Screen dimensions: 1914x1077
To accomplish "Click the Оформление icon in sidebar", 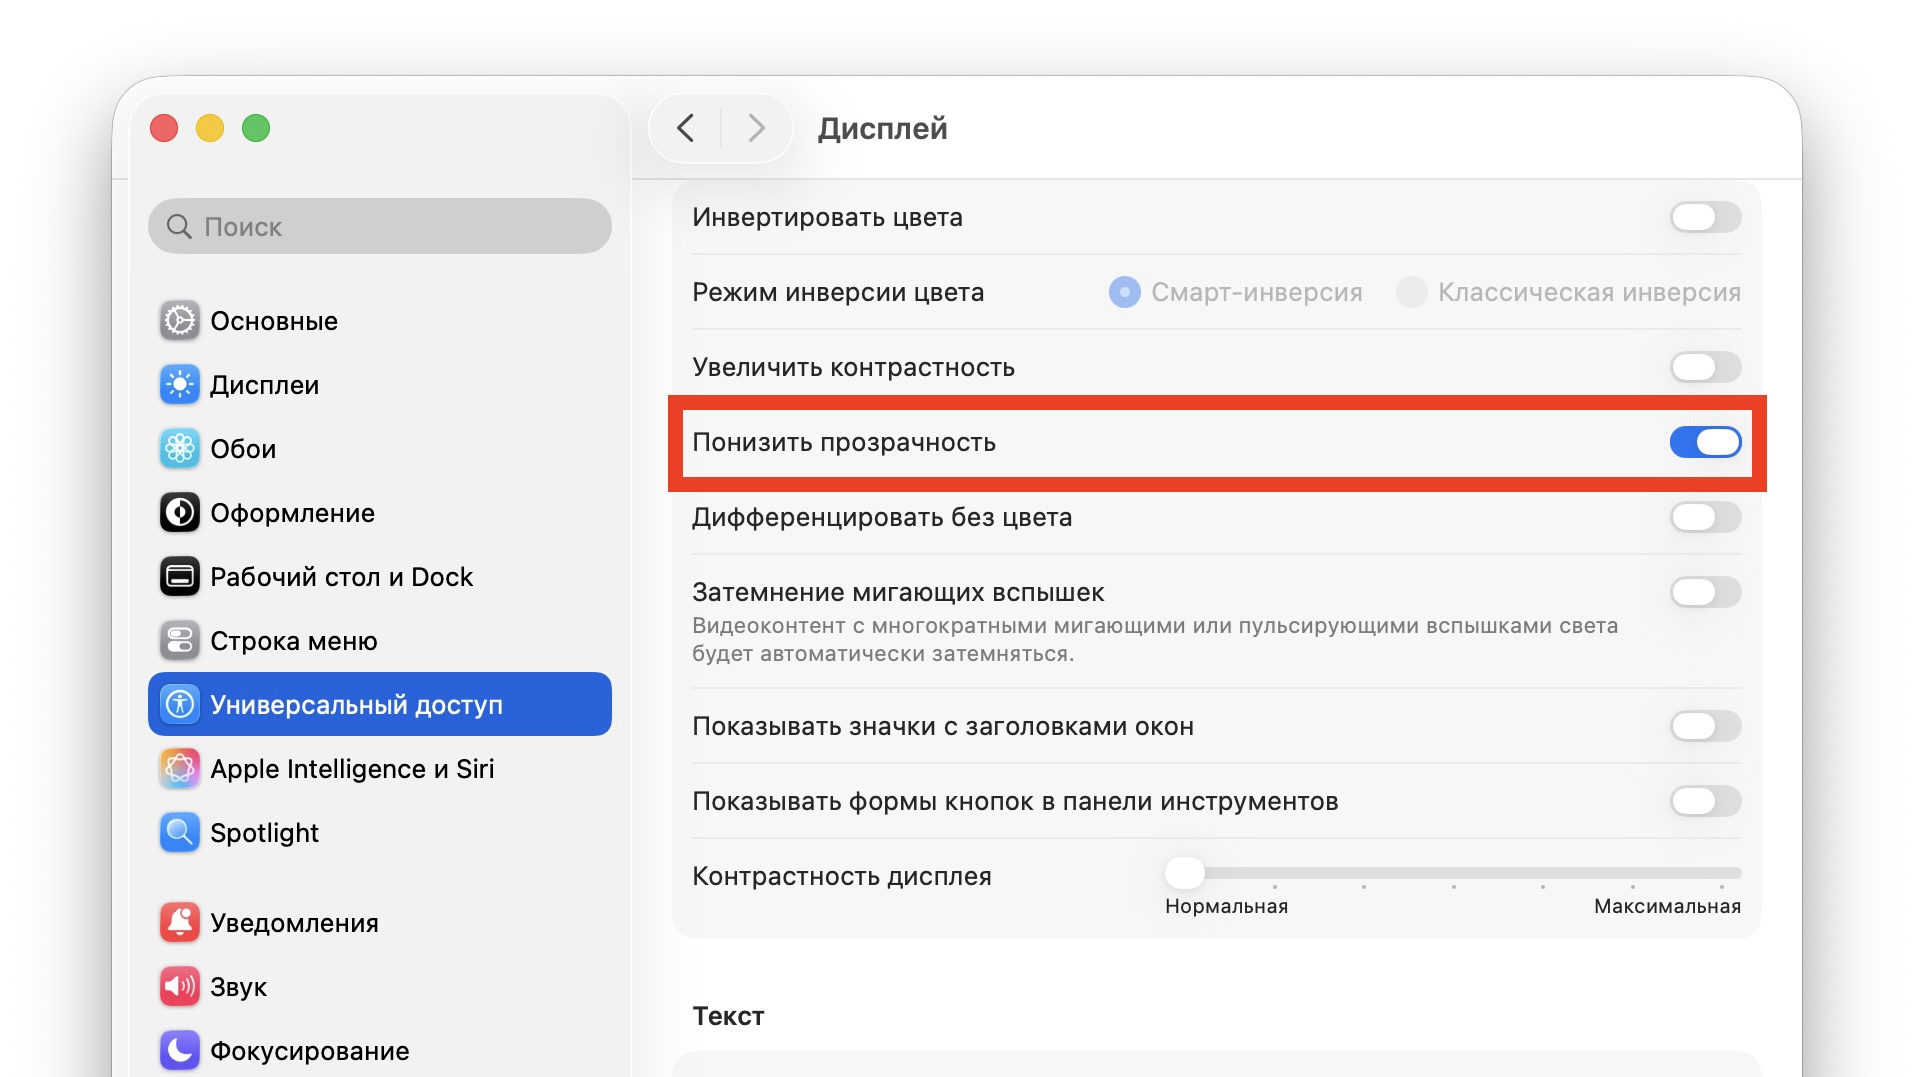I will (x=180, y=513).
